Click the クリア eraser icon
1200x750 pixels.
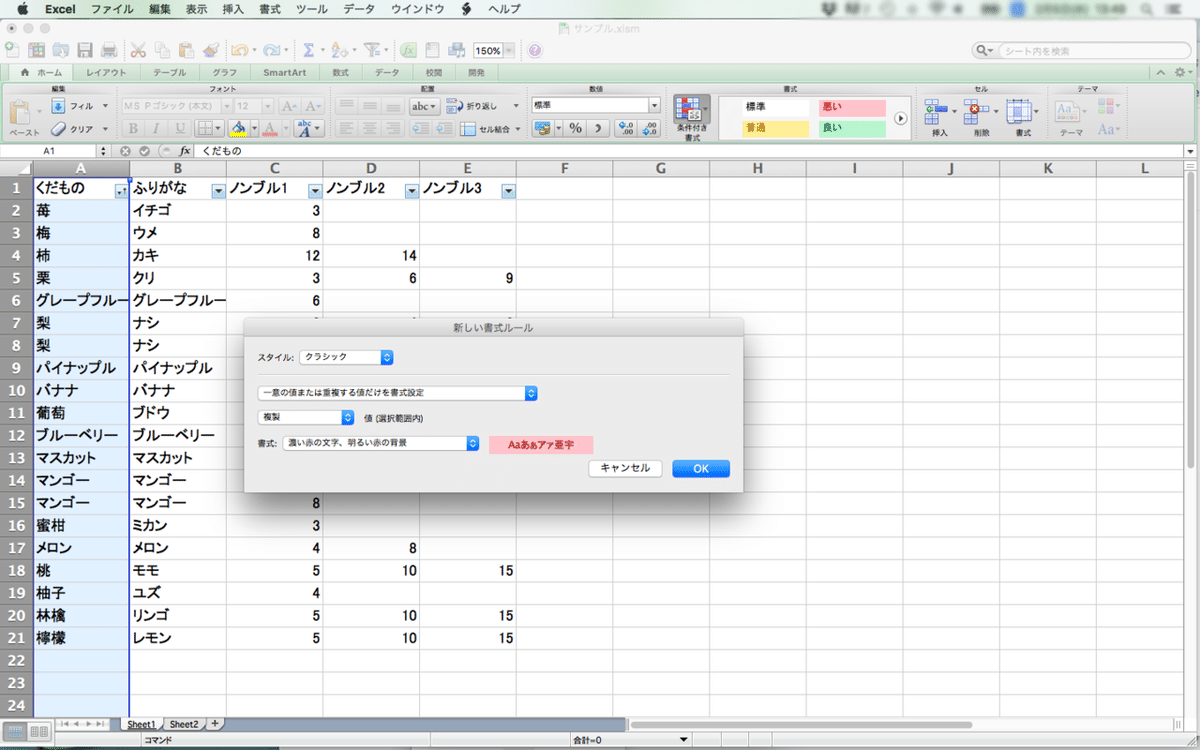(58, 129)
